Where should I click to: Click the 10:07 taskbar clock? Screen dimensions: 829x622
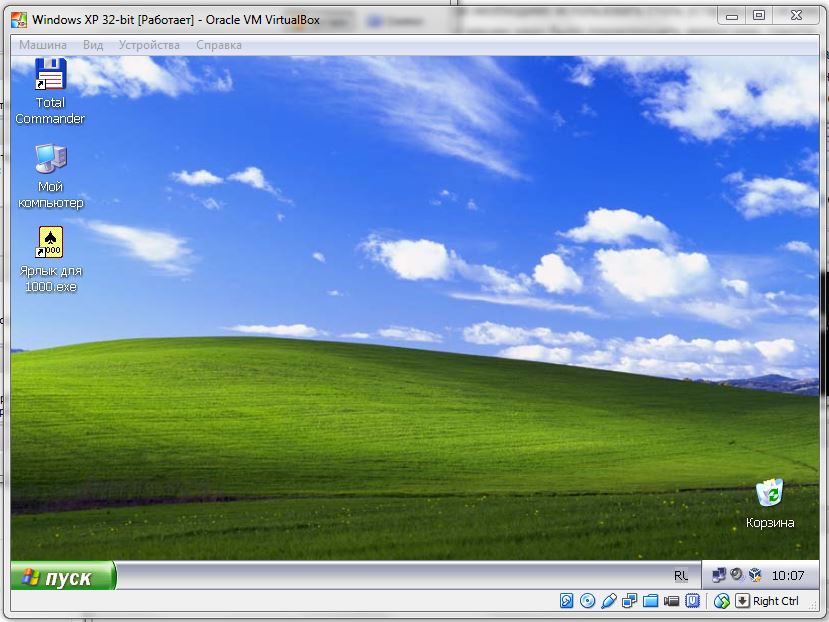788,575
